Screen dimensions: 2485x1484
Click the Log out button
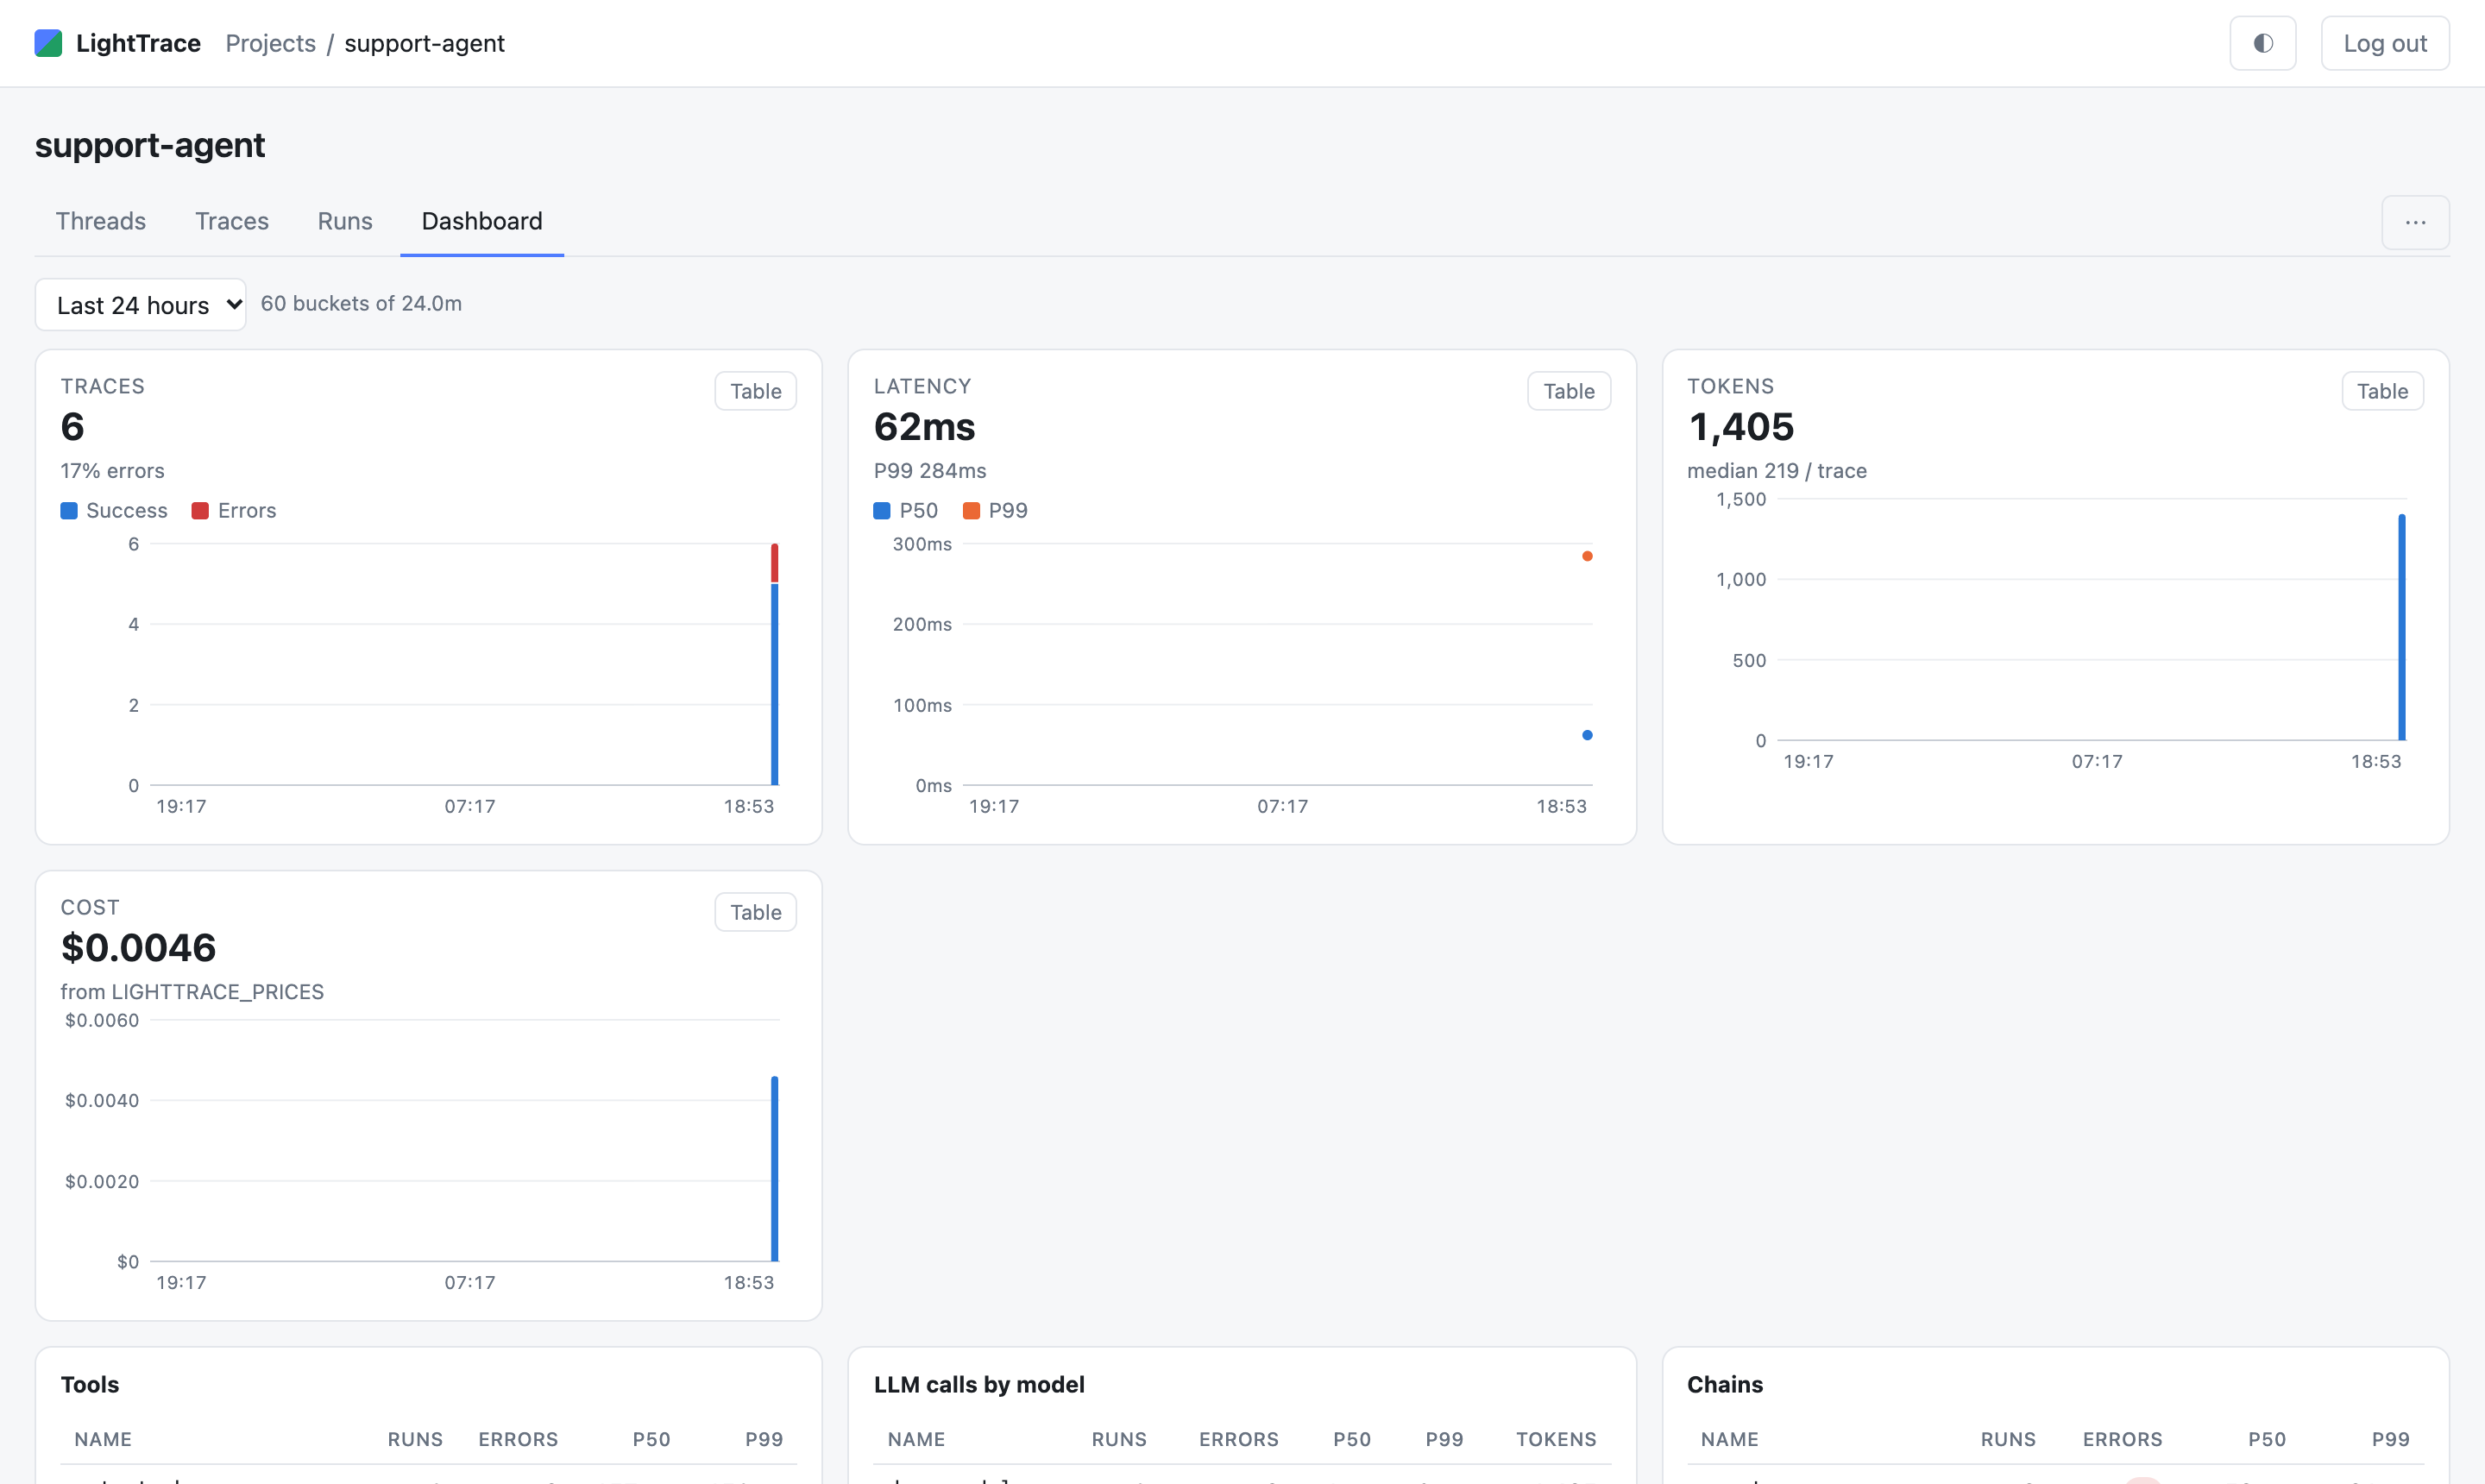pyautogui.click(x=2384, y=43)
